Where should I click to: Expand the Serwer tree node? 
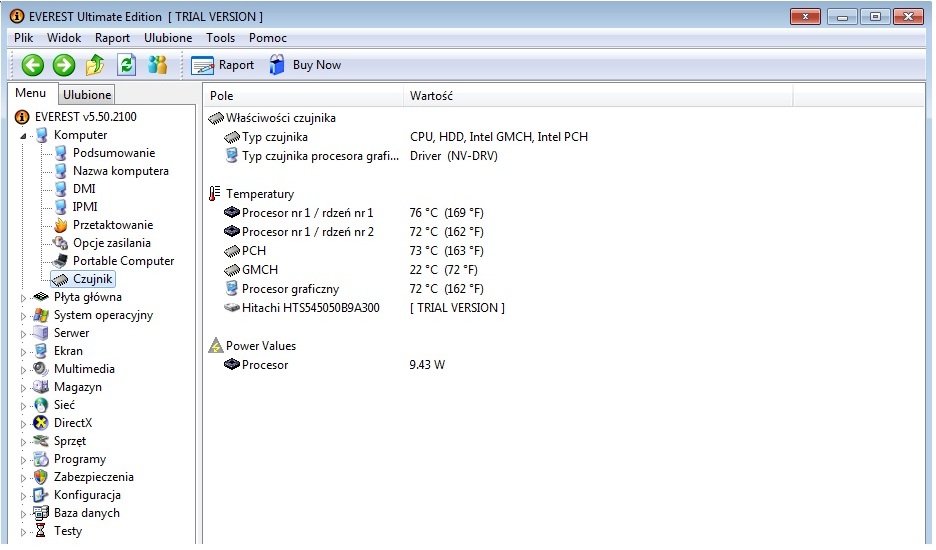point(23,334)
